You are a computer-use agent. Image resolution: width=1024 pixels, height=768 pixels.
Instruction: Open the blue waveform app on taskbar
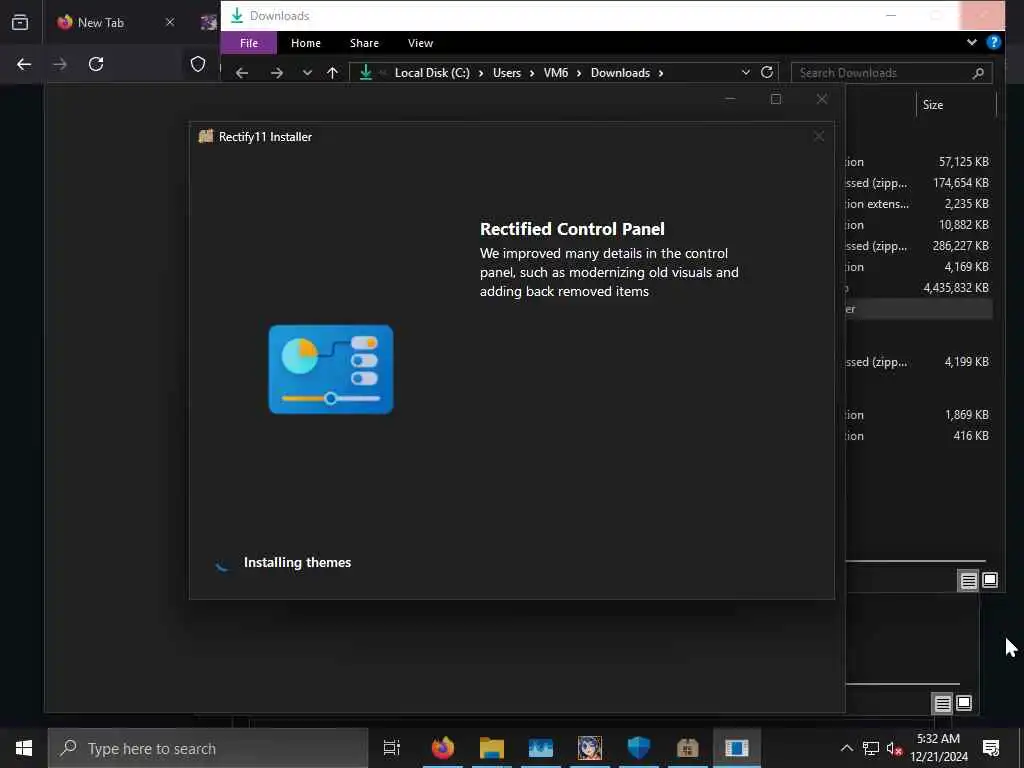[x=541, y=748]
